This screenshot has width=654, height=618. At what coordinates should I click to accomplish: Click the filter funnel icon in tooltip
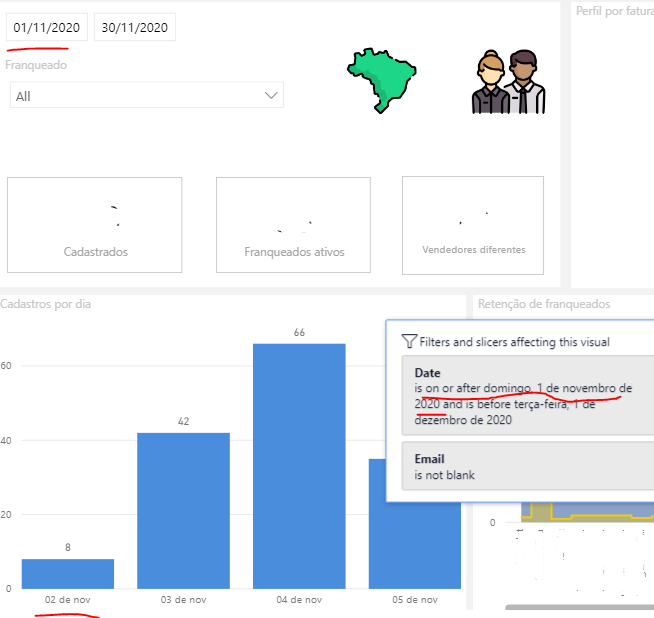(x=409, y=341)
